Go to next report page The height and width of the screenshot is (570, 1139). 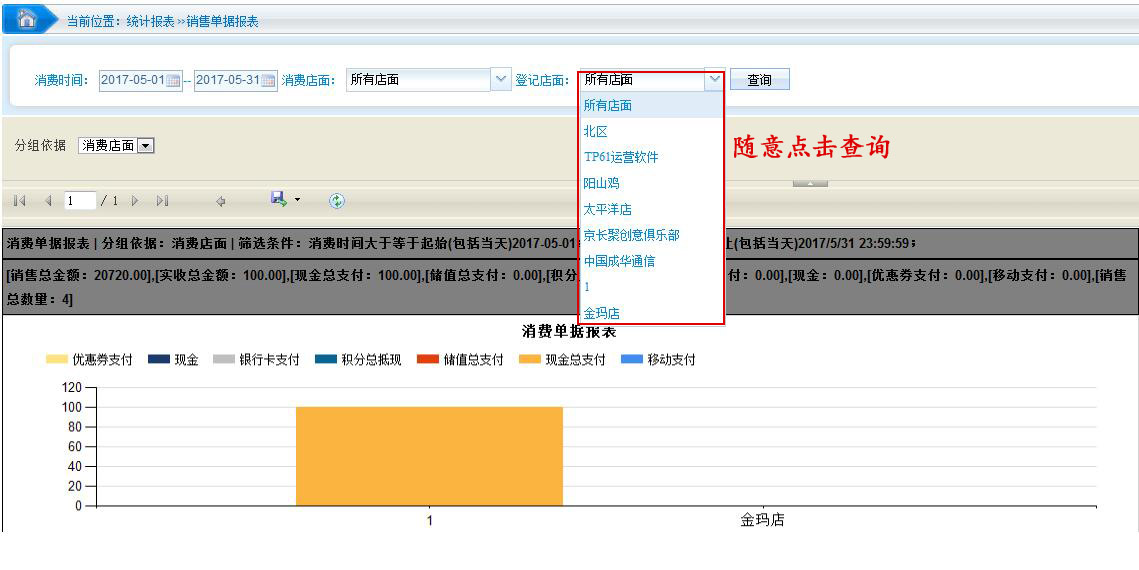(x=135, y=201)
